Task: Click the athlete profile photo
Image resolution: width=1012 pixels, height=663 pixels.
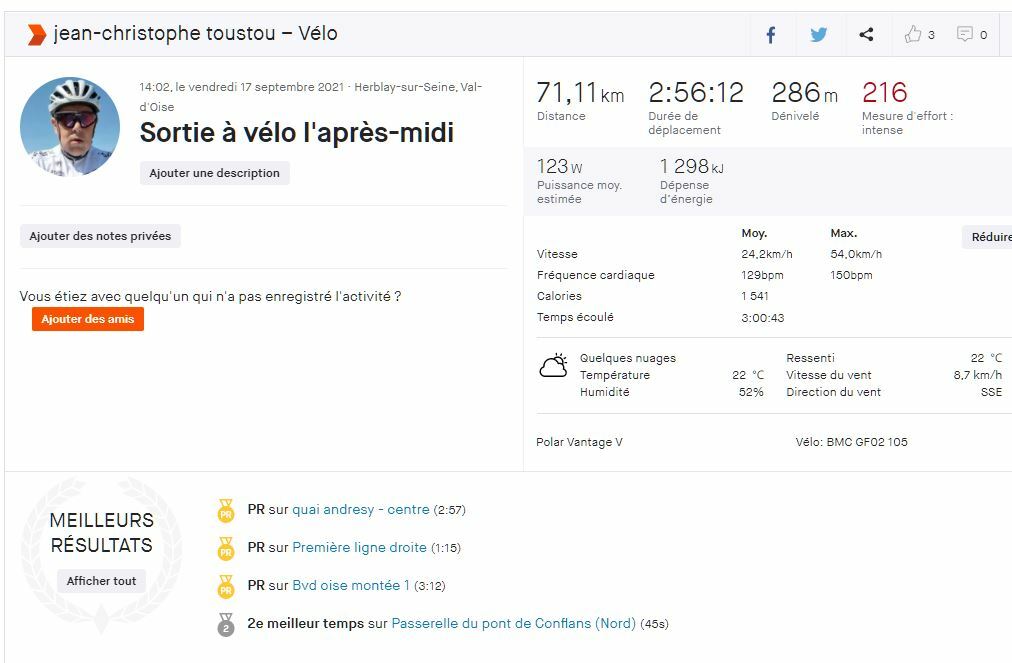Action: (x=70, y=127)
